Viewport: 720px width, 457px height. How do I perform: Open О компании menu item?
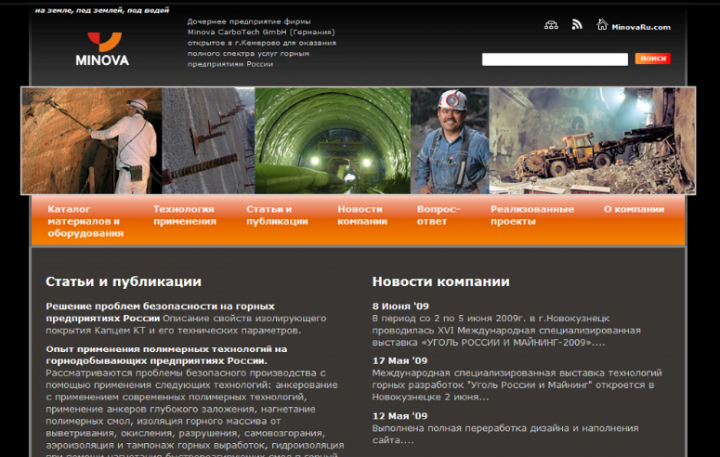[634, 209]
